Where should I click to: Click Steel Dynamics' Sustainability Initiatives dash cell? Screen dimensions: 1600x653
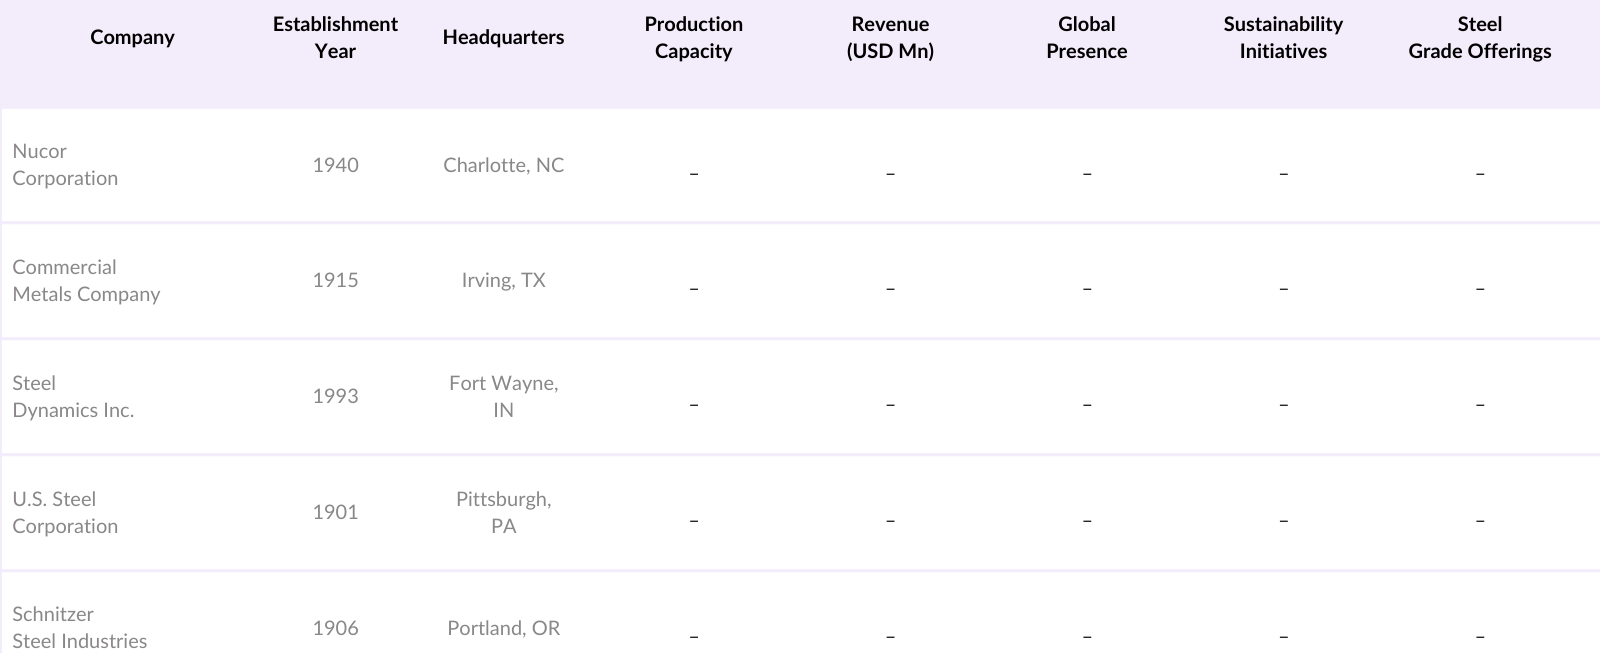point(1283,406)
